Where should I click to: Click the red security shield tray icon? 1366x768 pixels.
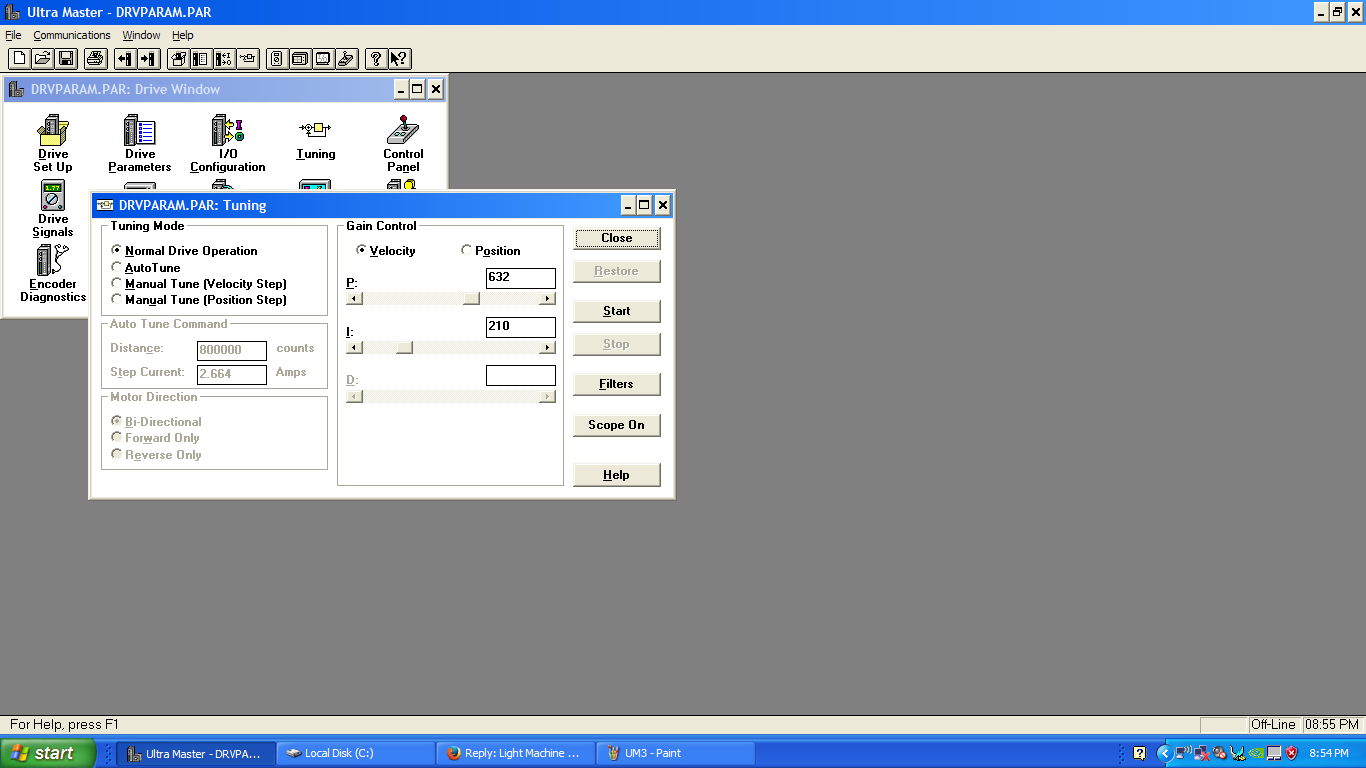pos(1291,753)
